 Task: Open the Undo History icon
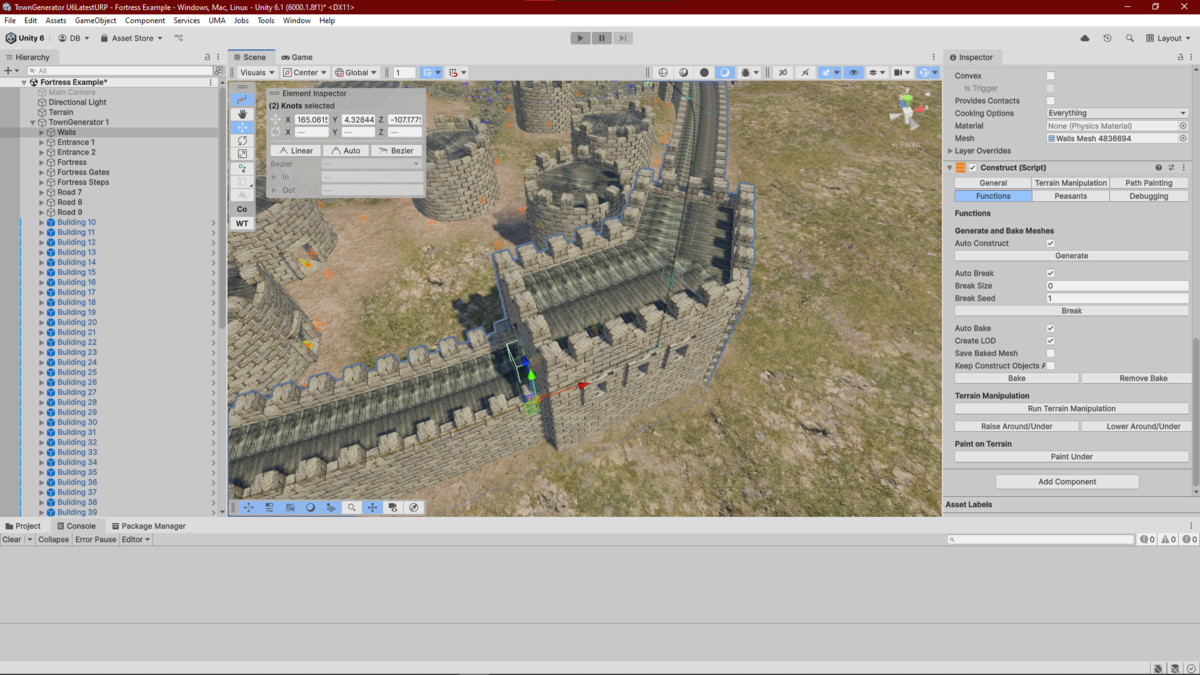1107,38
